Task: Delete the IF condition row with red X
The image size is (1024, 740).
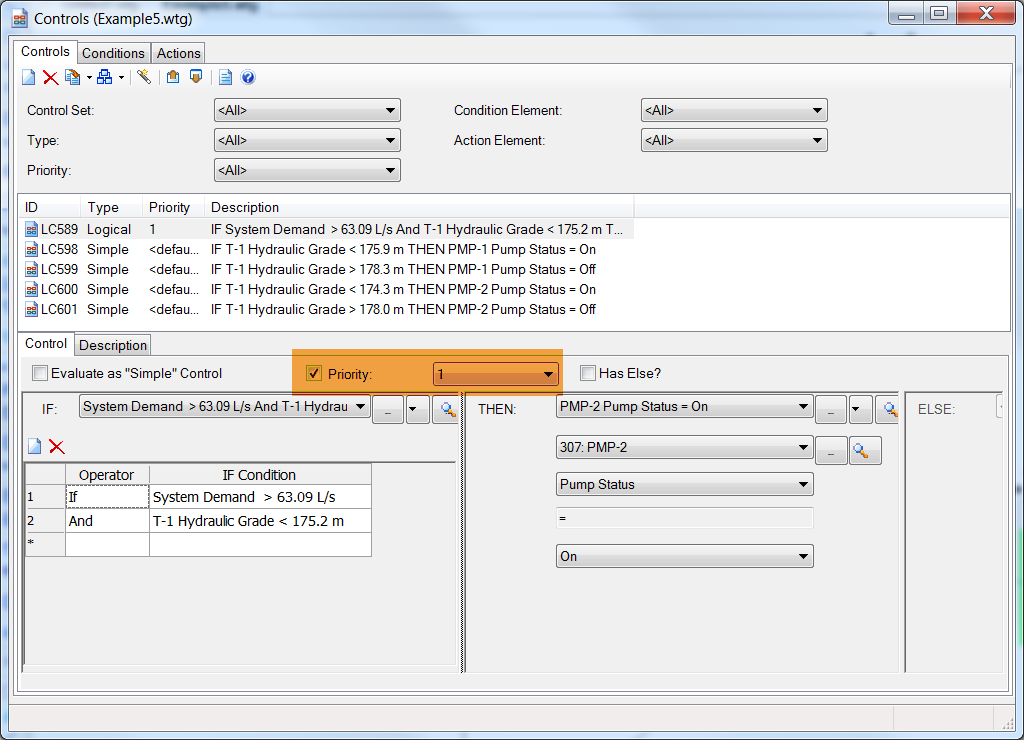Action: (57, 446)
